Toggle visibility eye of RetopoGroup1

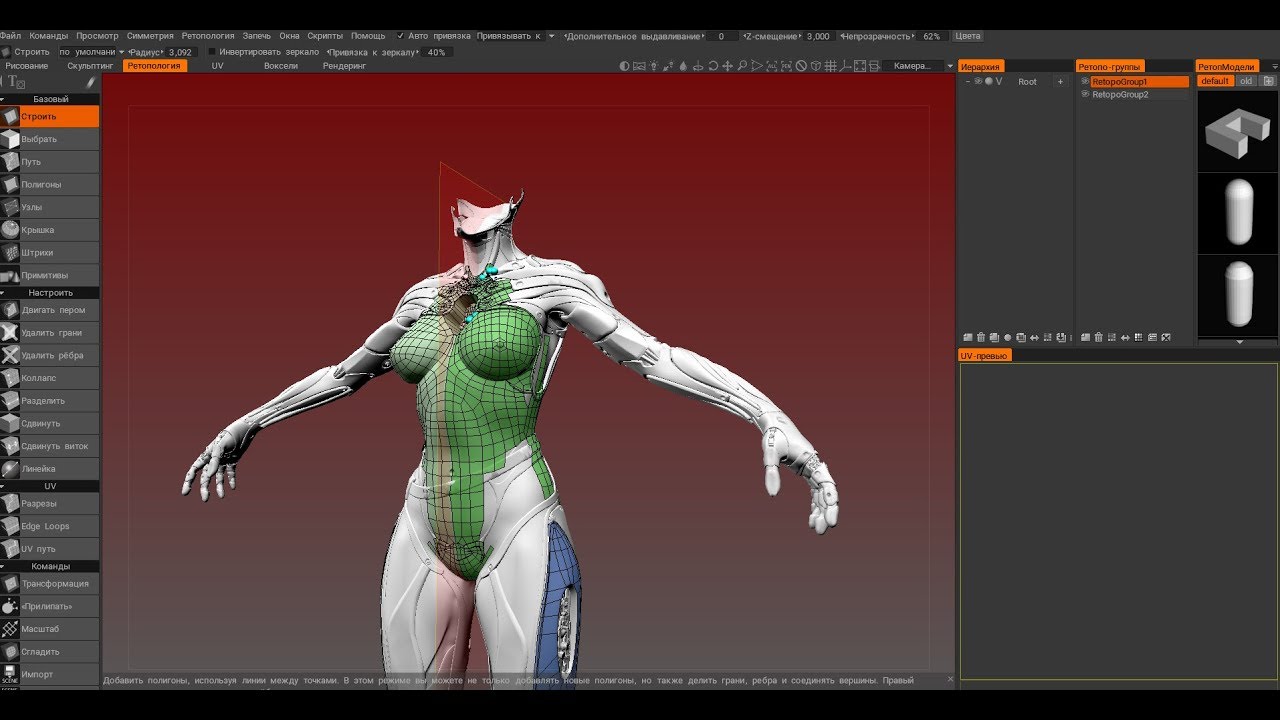[x=1085, y=81]
